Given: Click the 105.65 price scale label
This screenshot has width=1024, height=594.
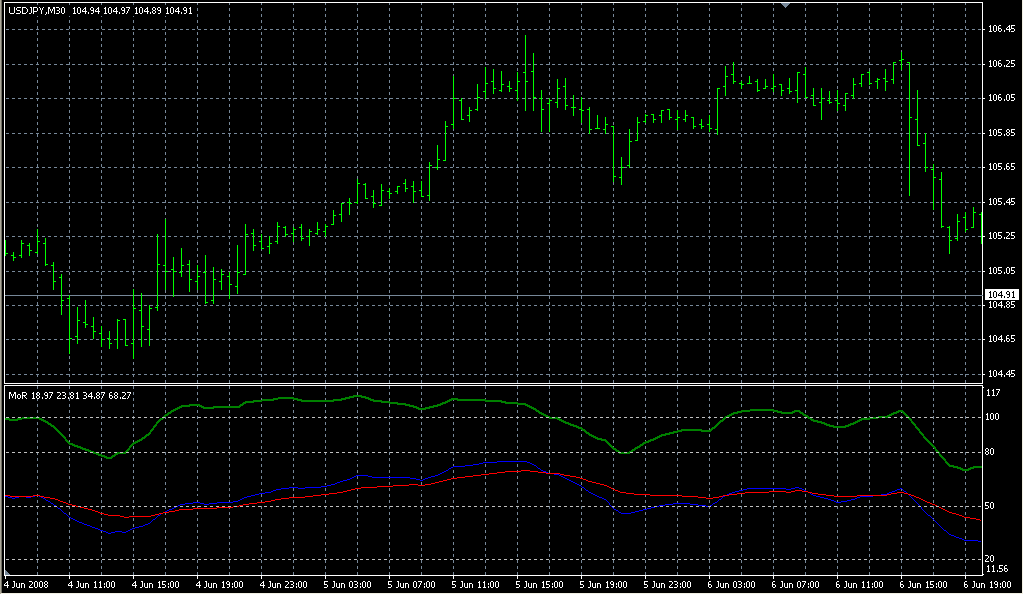Looking at the screenshot, I should (x=1000, y=167).
